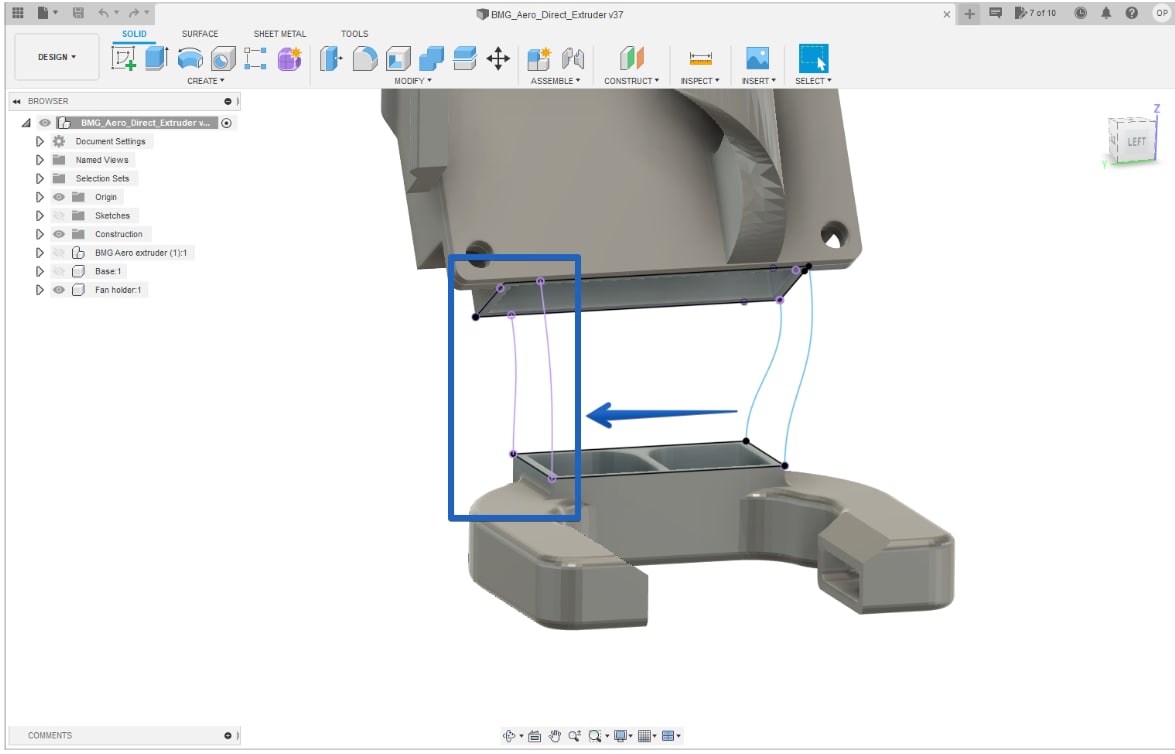1175x754 pixels.
Task: Collapse the root component tree
Action: (x=26, y=123)
